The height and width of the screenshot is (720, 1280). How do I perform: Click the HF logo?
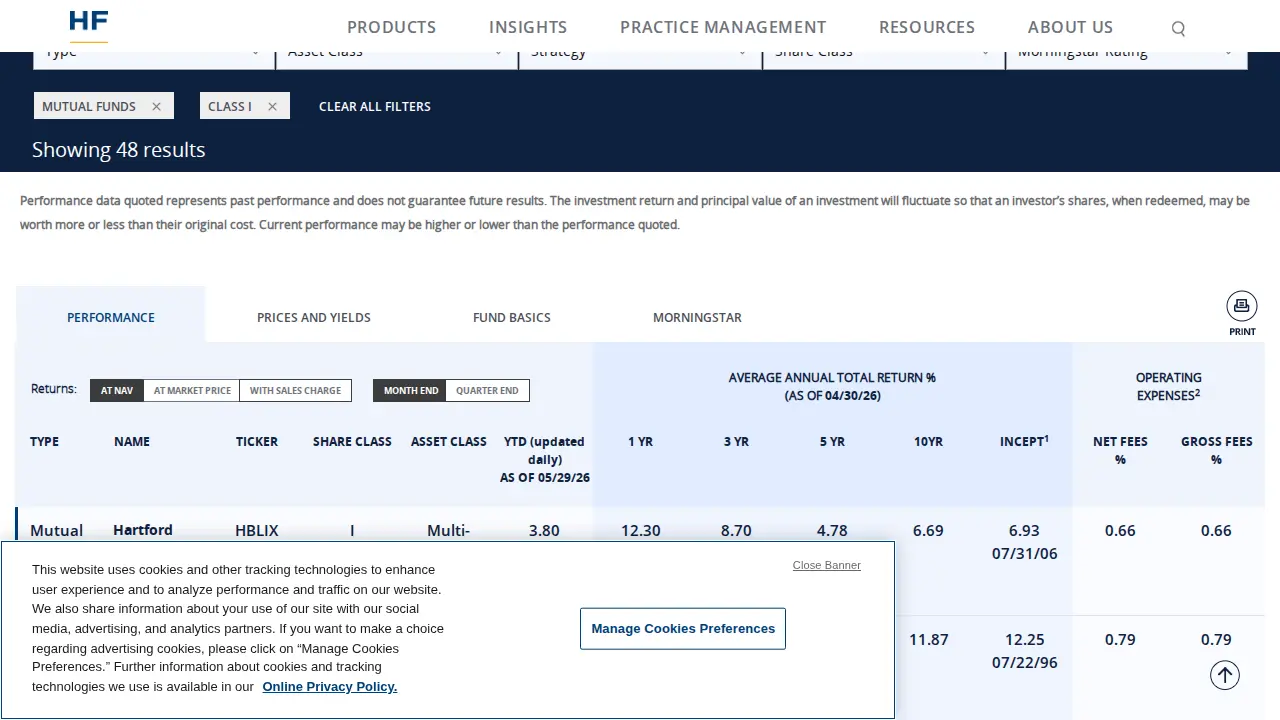[x=88, y=25]
